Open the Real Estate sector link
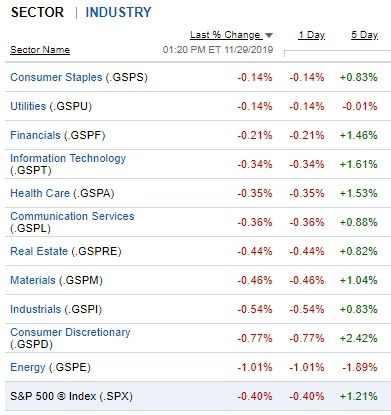Image resolution: width=391 pixels, height=415 pixels. point(39,251)
